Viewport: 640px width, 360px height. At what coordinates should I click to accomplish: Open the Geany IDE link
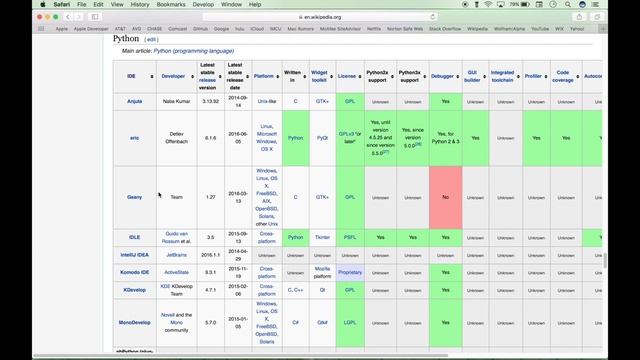(x=134, y=197)
